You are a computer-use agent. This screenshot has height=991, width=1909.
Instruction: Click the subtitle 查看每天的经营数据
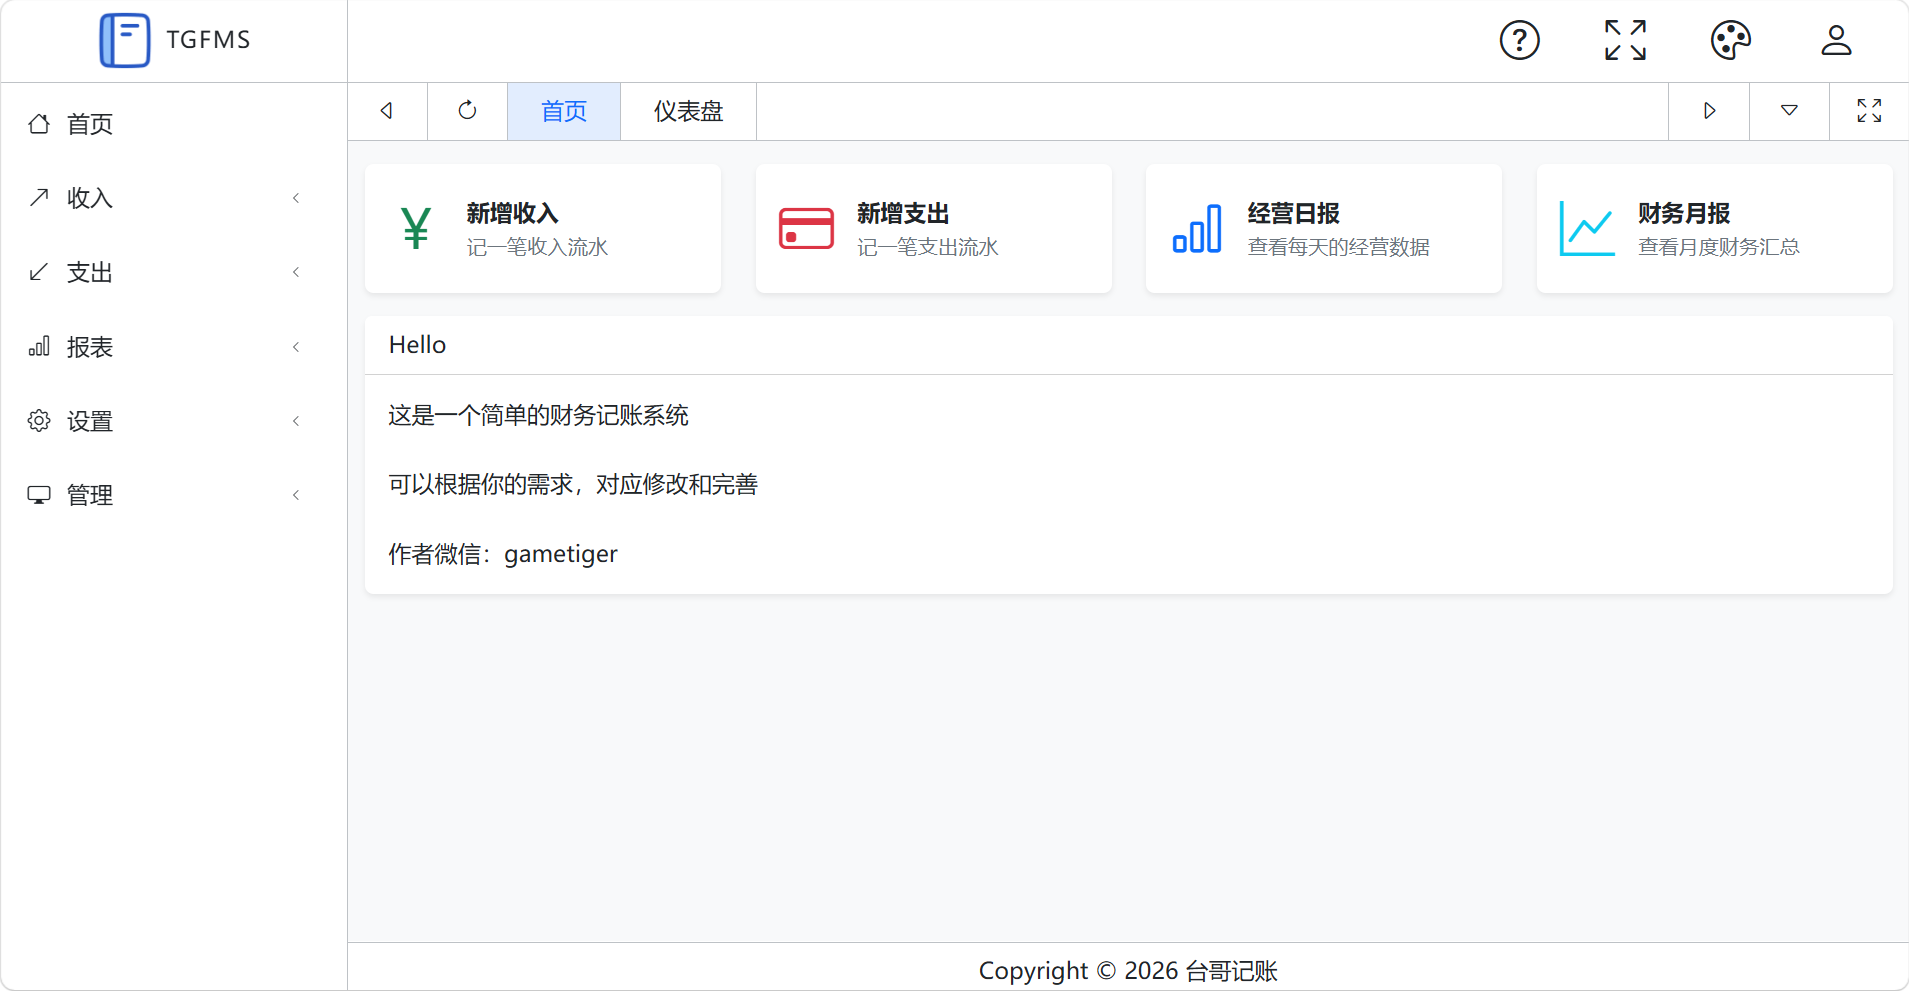[x=1338, y=247]
